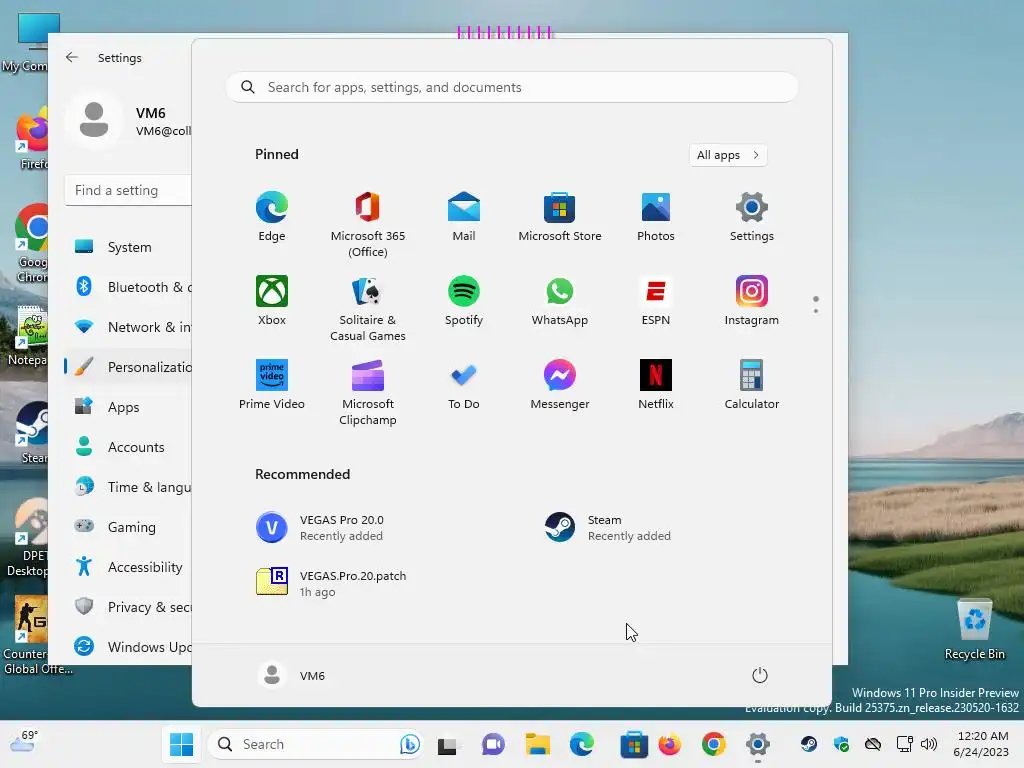Select System in Settings sidebar
This screenshot has width=1024, height=768.
(130, 248)
